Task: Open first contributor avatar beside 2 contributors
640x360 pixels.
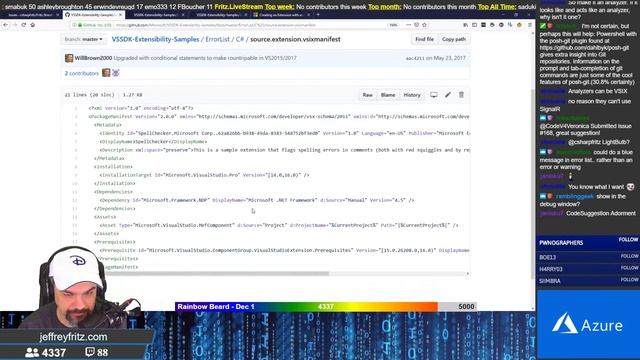Action: [106, 73]
